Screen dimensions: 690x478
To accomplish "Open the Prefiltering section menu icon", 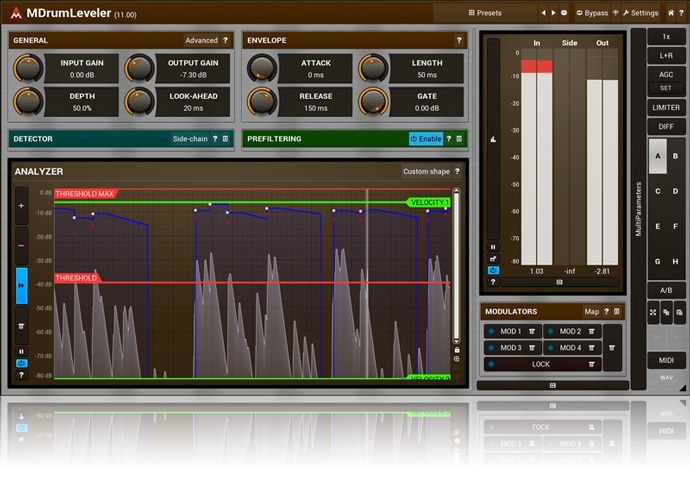I will pos(459,139).
